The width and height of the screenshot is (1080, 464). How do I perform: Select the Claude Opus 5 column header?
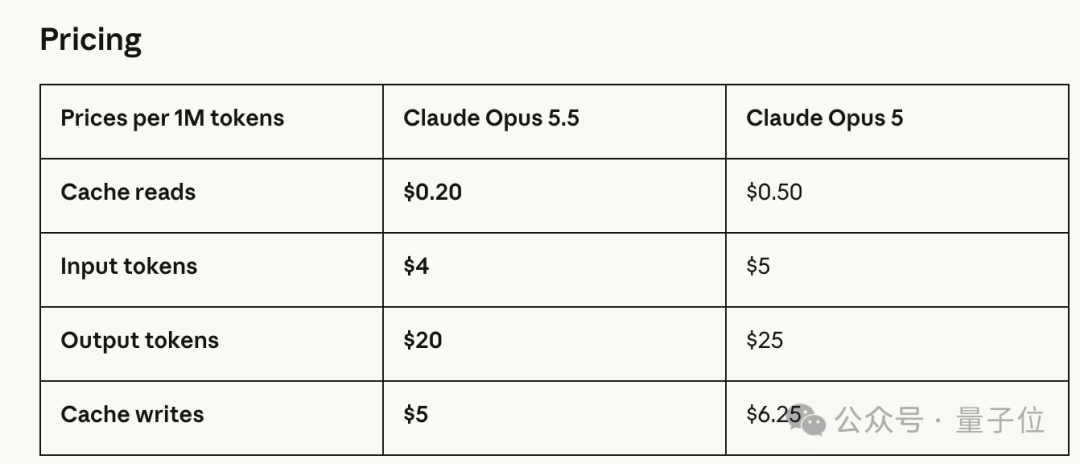pyautogui.click(x=824, y=118)
